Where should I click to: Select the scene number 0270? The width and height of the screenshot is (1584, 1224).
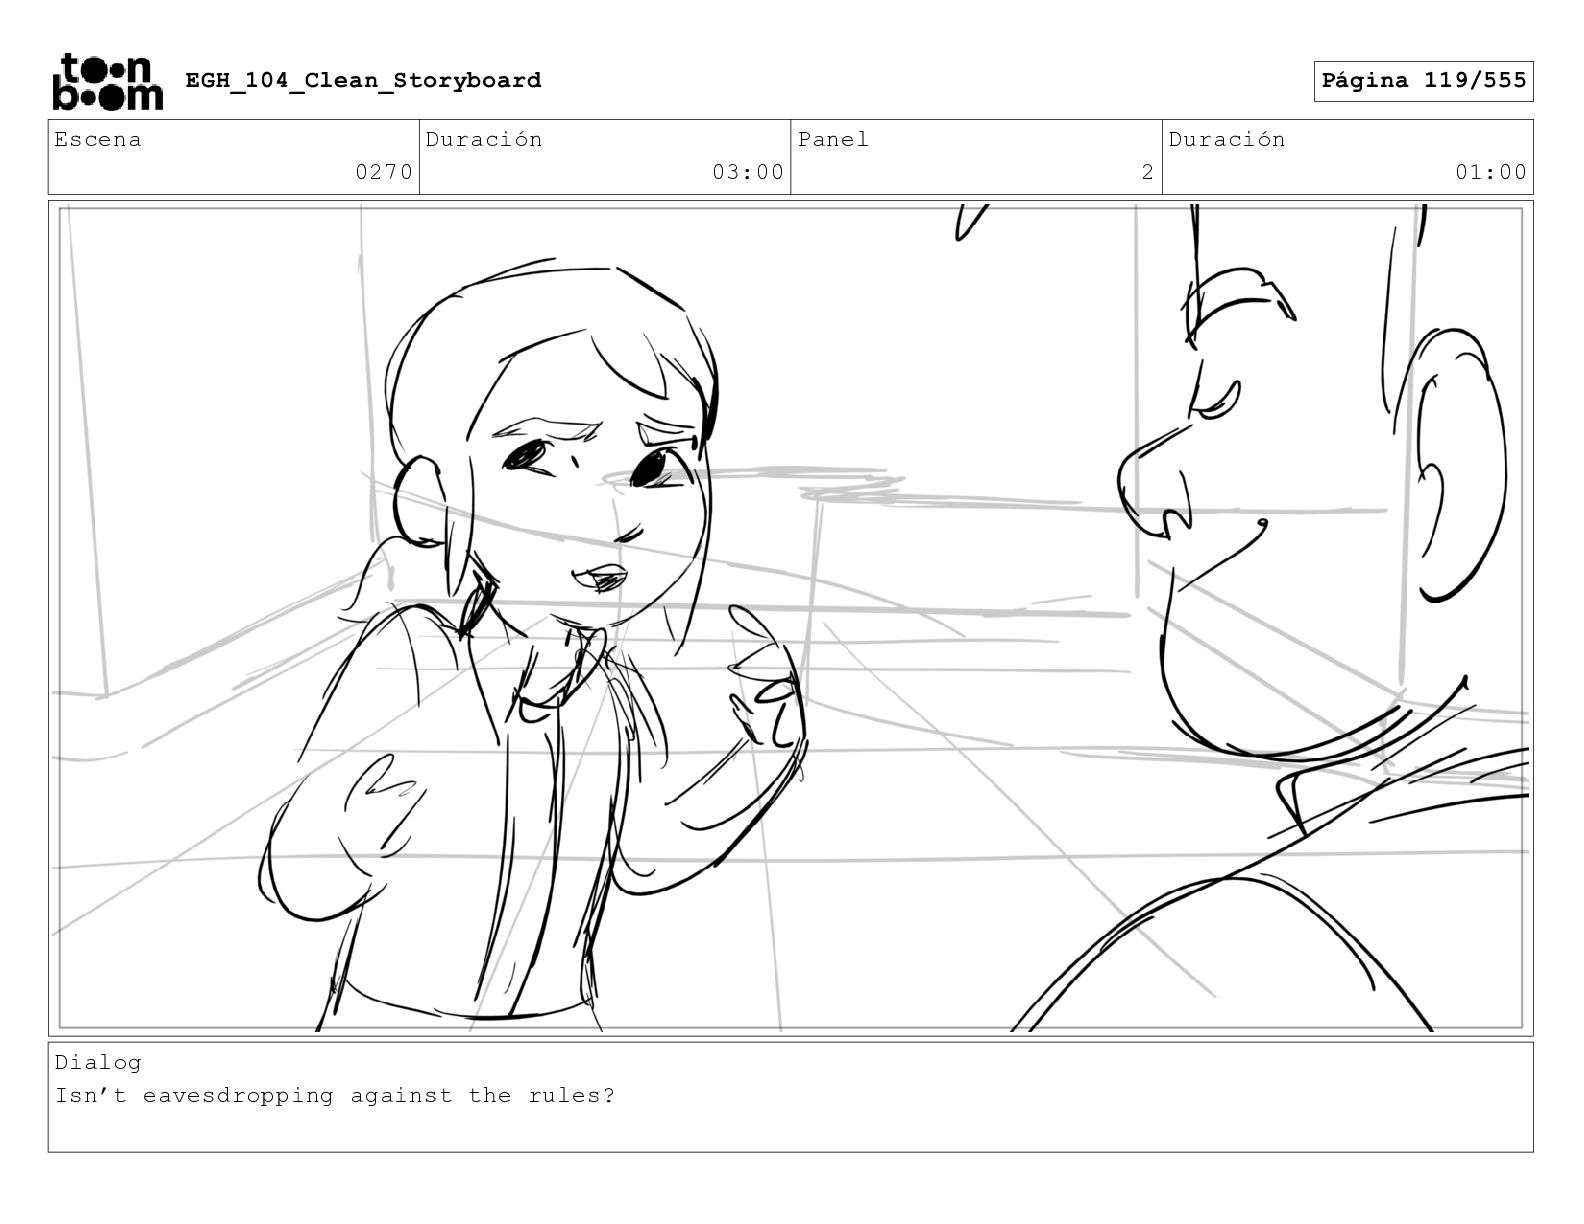384,172
